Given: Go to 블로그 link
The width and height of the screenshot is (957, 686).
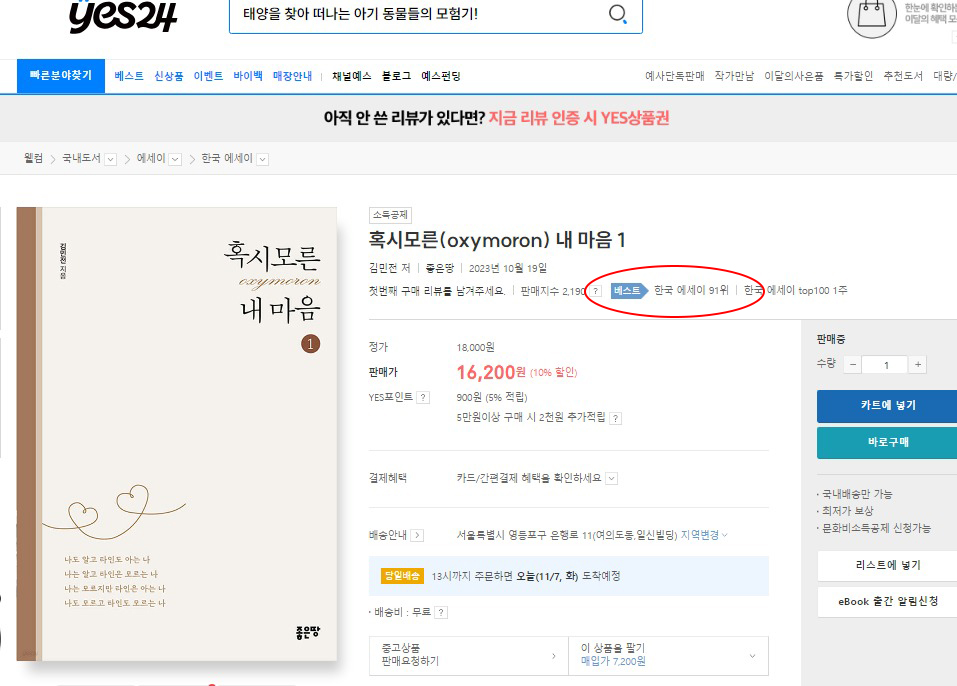Looking at the screenshot, I should click(x=396, y=76).
